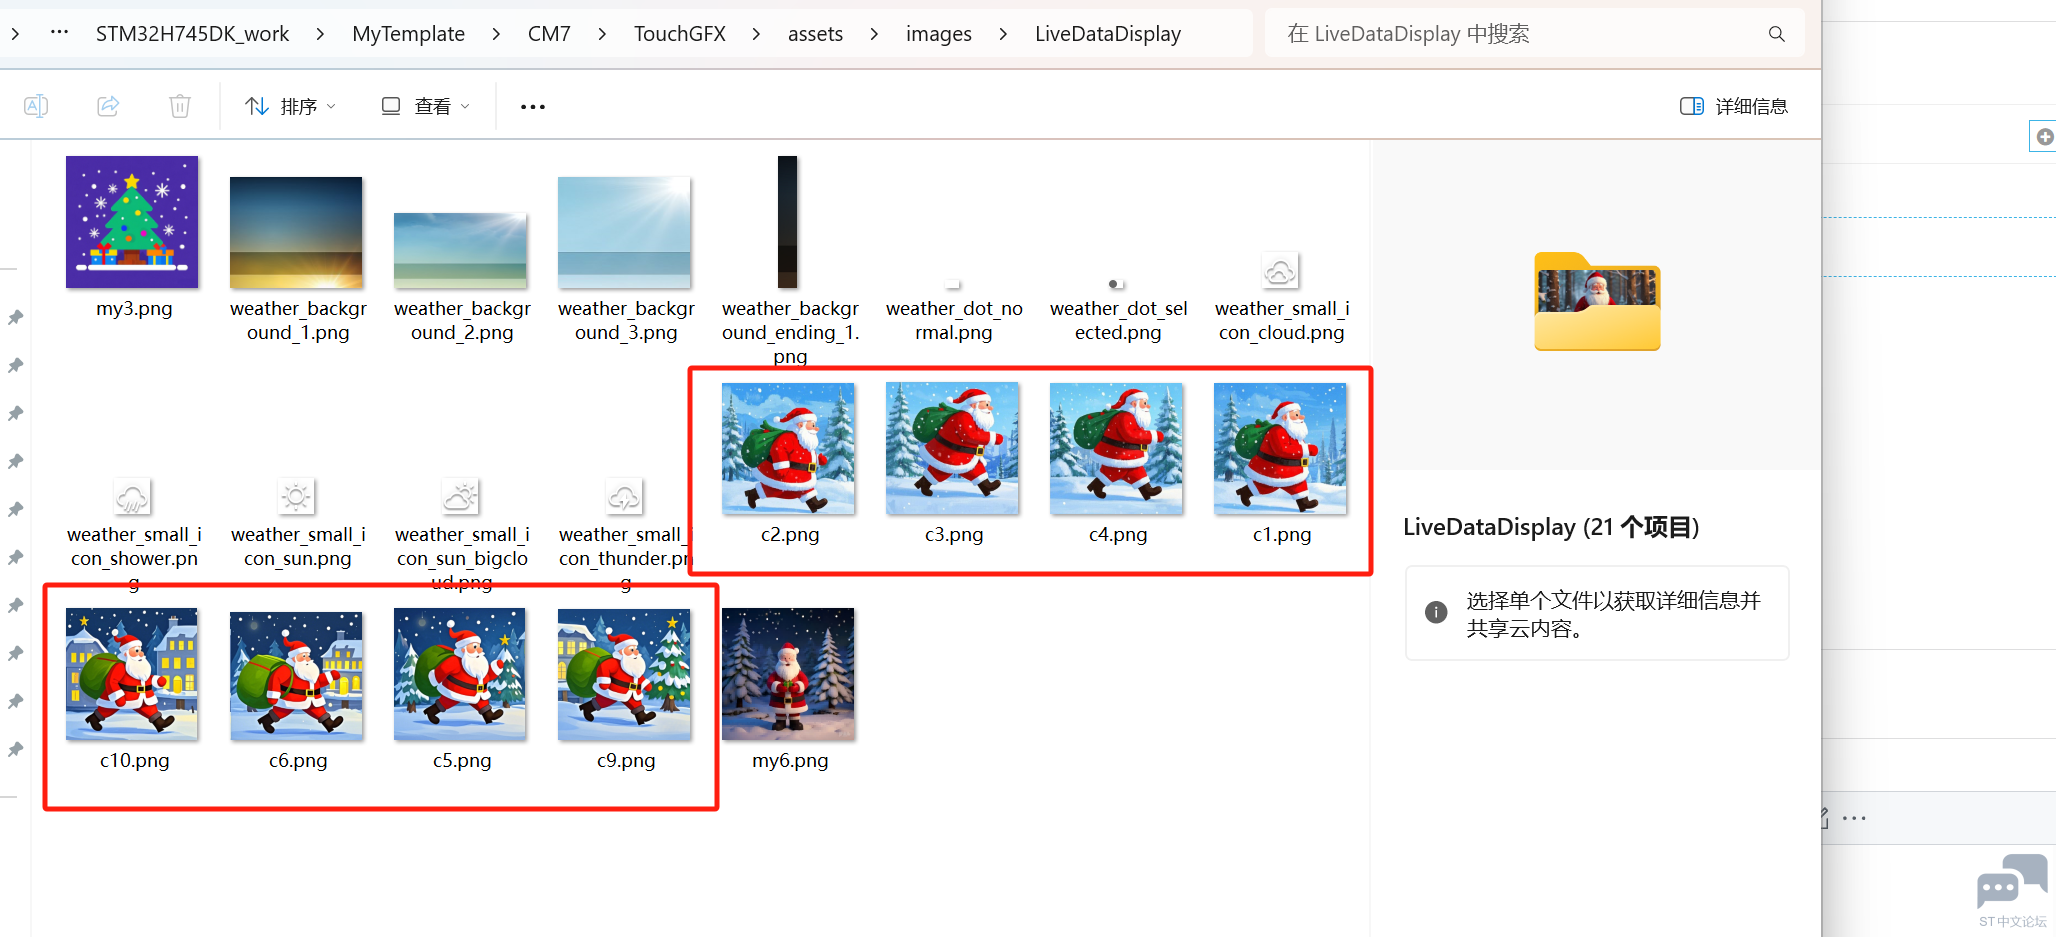Screen dimensions: 2056x937
Task: Go to TouchGFX in the breadcrumb
Action: 680,34
